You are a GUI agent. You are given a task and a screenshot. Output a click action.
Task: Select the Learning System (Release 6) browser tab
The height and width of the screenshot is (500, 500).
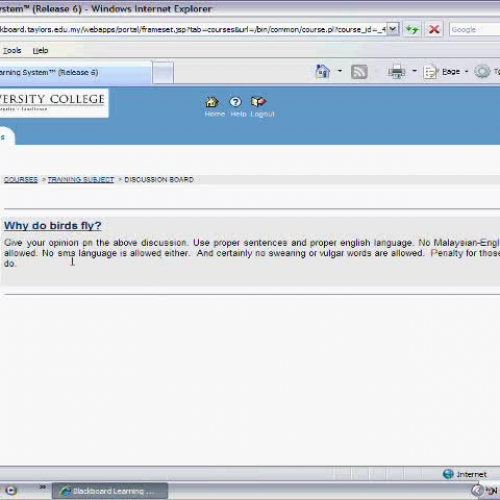(x=75, y=72)
